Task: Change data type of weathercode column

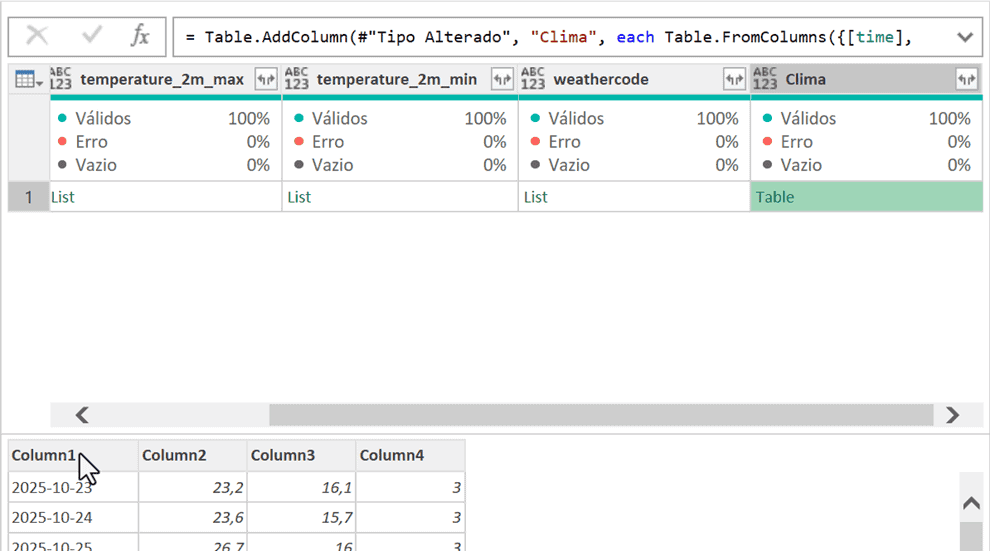Action: [533, 79]
